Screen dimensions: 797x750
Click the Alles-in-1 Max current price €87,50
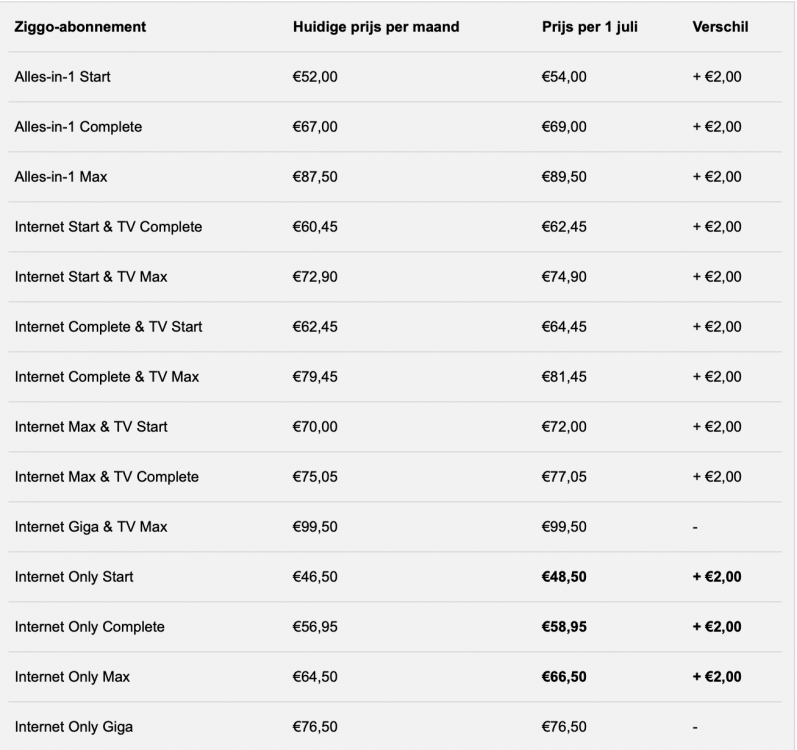[315, 177]
